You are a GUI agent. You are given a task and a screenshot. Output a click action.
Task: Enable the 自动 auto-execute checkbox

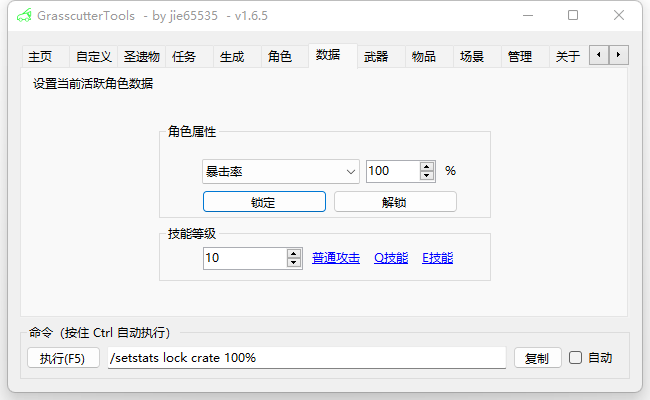coord(576,358)
